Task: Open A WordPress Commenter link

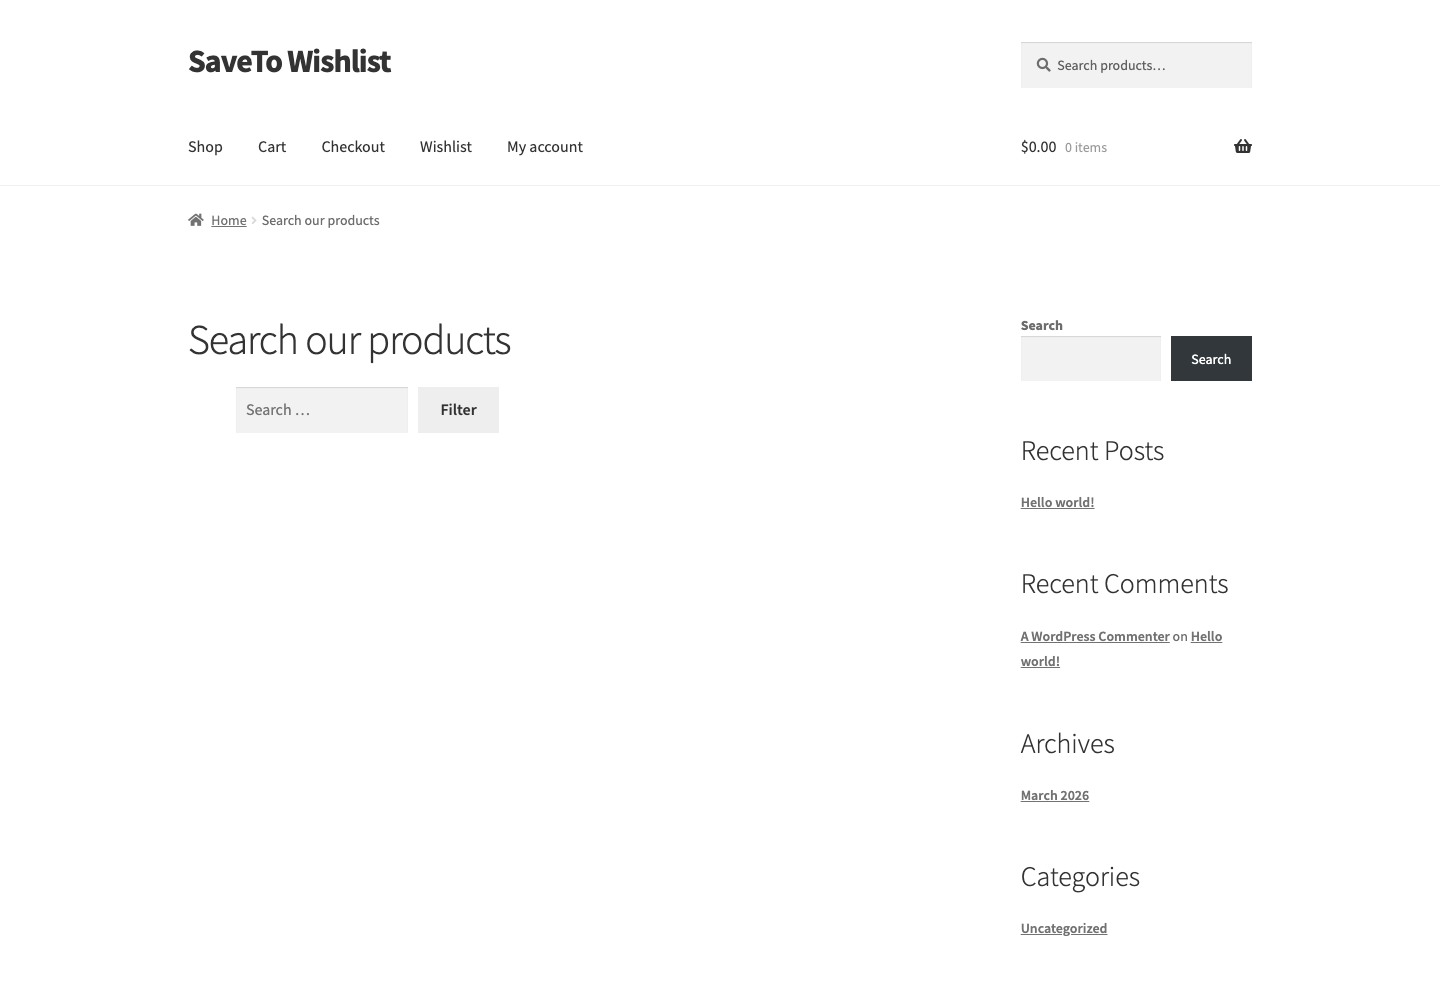Action: click(x=1095, y=636)
